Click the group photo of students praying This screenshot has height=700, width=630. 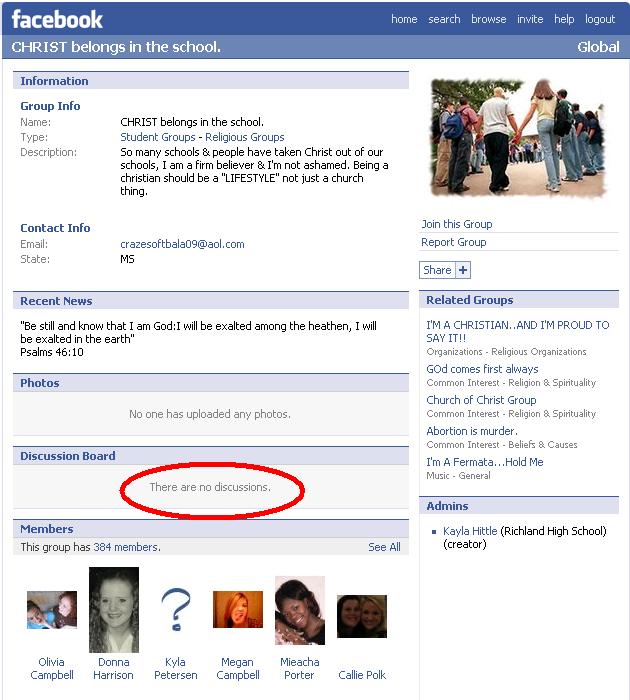(x=519, y=138)
